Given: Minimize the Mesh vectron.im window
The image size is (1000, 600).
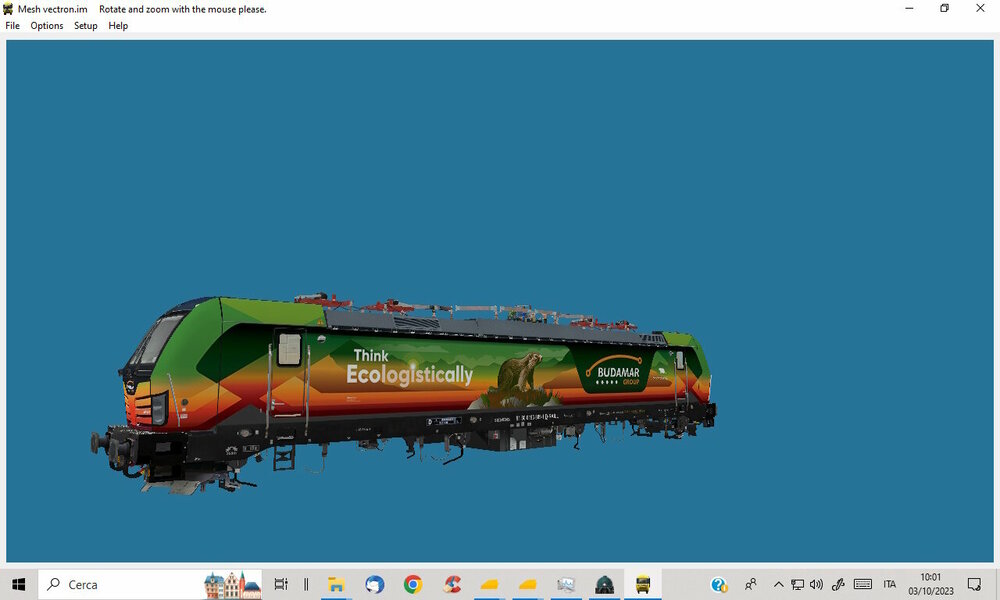Looking at the screenshot, I should pyautogui.click(x=909, y=8).
